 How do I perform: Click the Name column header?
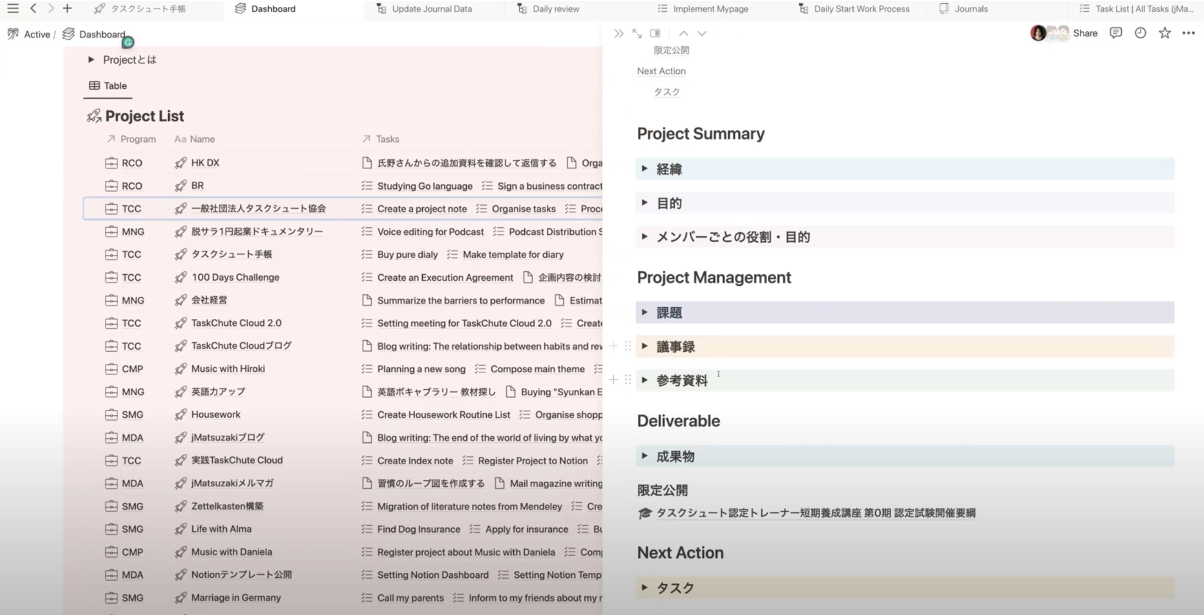[195, 139]
